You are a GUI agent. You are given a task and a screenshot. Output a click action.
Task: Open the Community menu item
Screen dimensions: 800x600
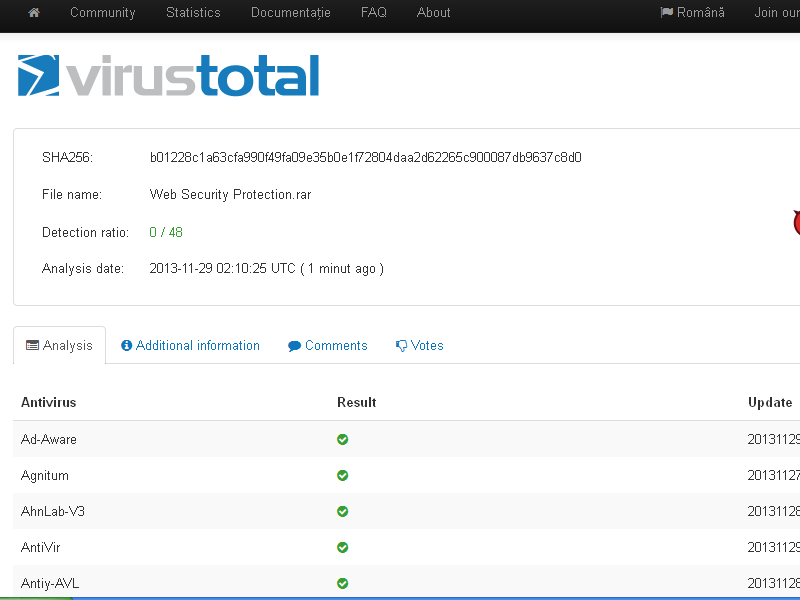coord(103,13)
